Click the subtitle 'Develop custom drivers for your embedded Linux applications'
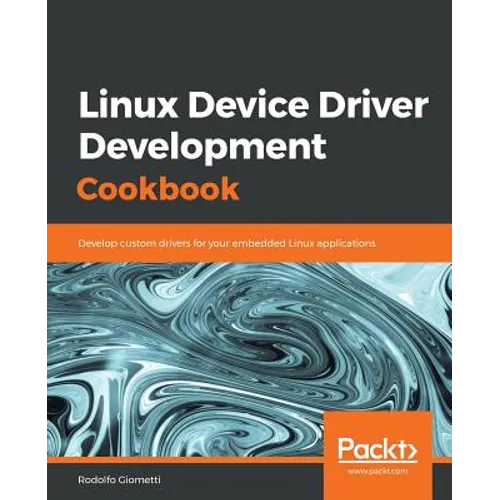Viewport: 500px width, 500px height. click(227, 243)
